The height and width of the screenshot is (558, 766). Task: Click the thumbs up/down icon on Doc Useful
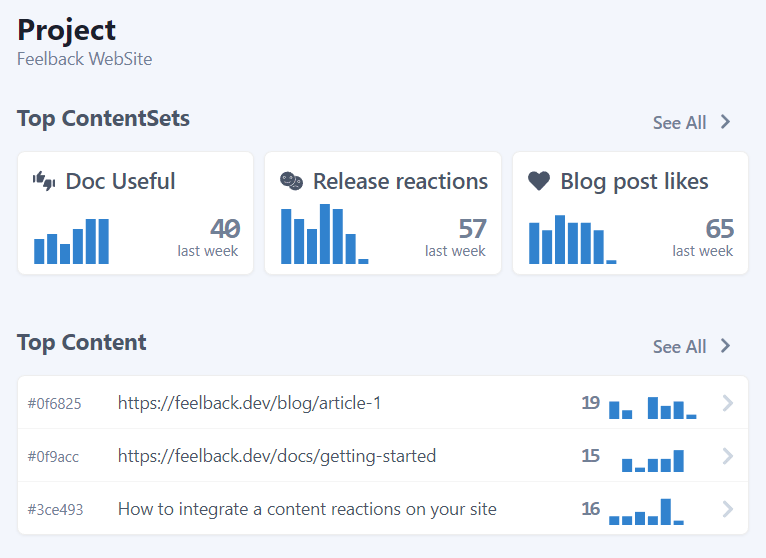[44, 181]
